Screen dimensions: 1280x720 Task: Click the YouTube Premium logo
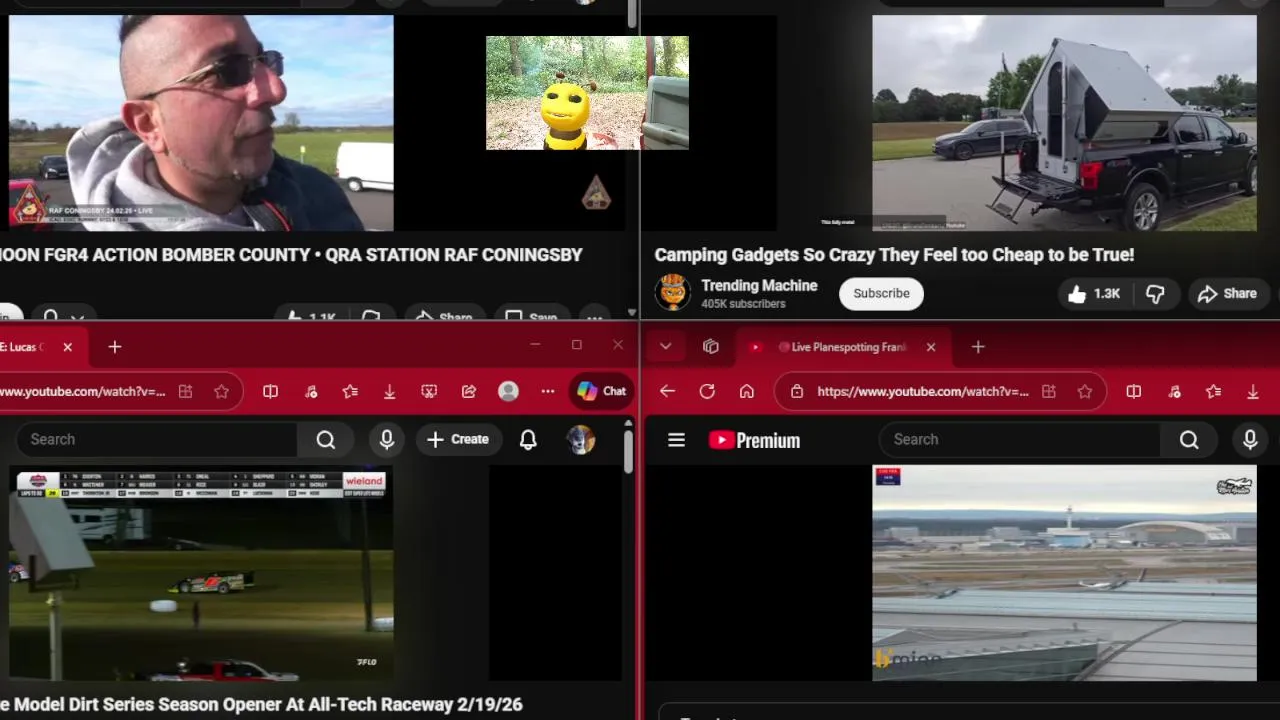pos(754,440)
